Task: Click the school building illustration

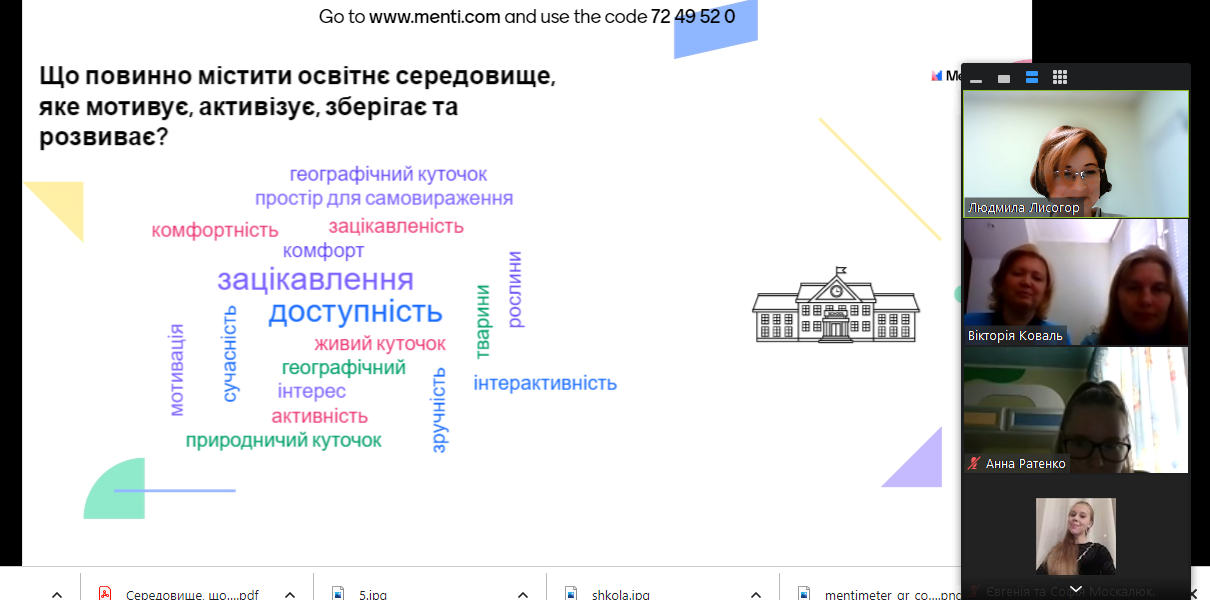Action: point(835,305)
